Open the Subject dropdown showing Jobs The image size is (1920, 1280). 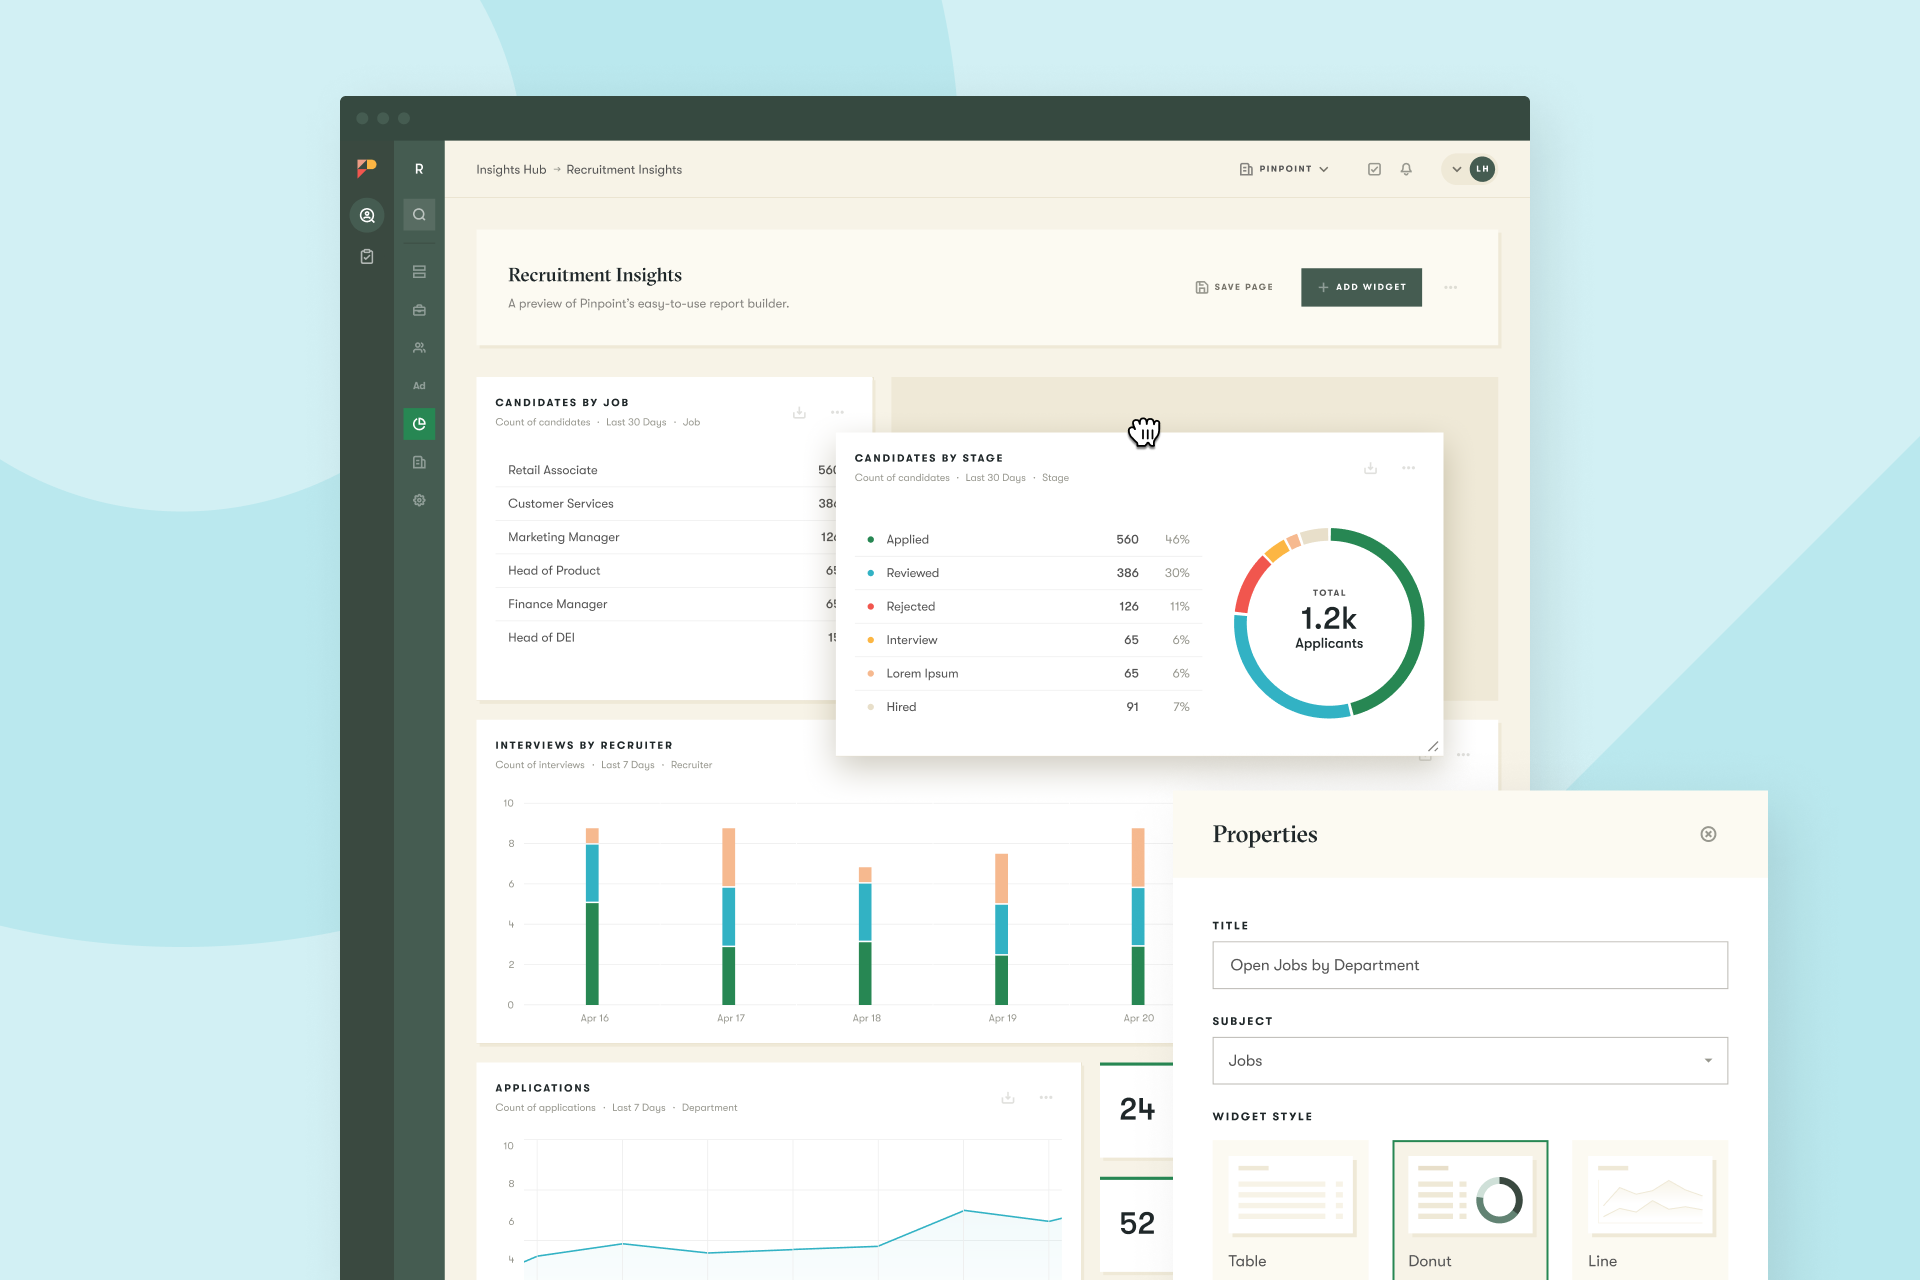click(1469, 1060)
